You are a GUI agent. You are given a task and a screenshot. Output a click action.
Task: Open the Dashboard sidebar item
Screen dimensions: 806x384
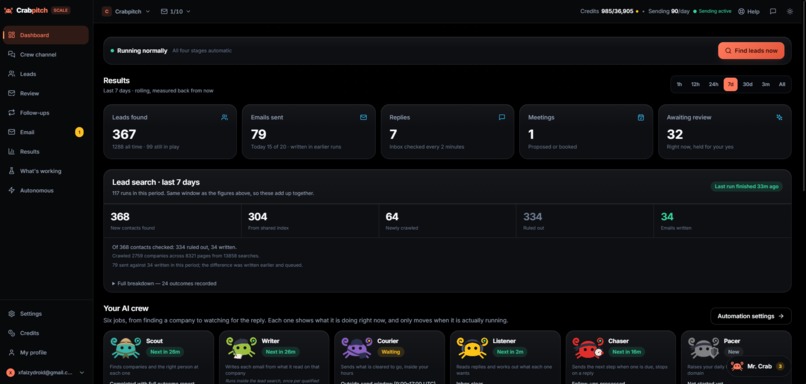pyautogui.click(x=45, y=35)
